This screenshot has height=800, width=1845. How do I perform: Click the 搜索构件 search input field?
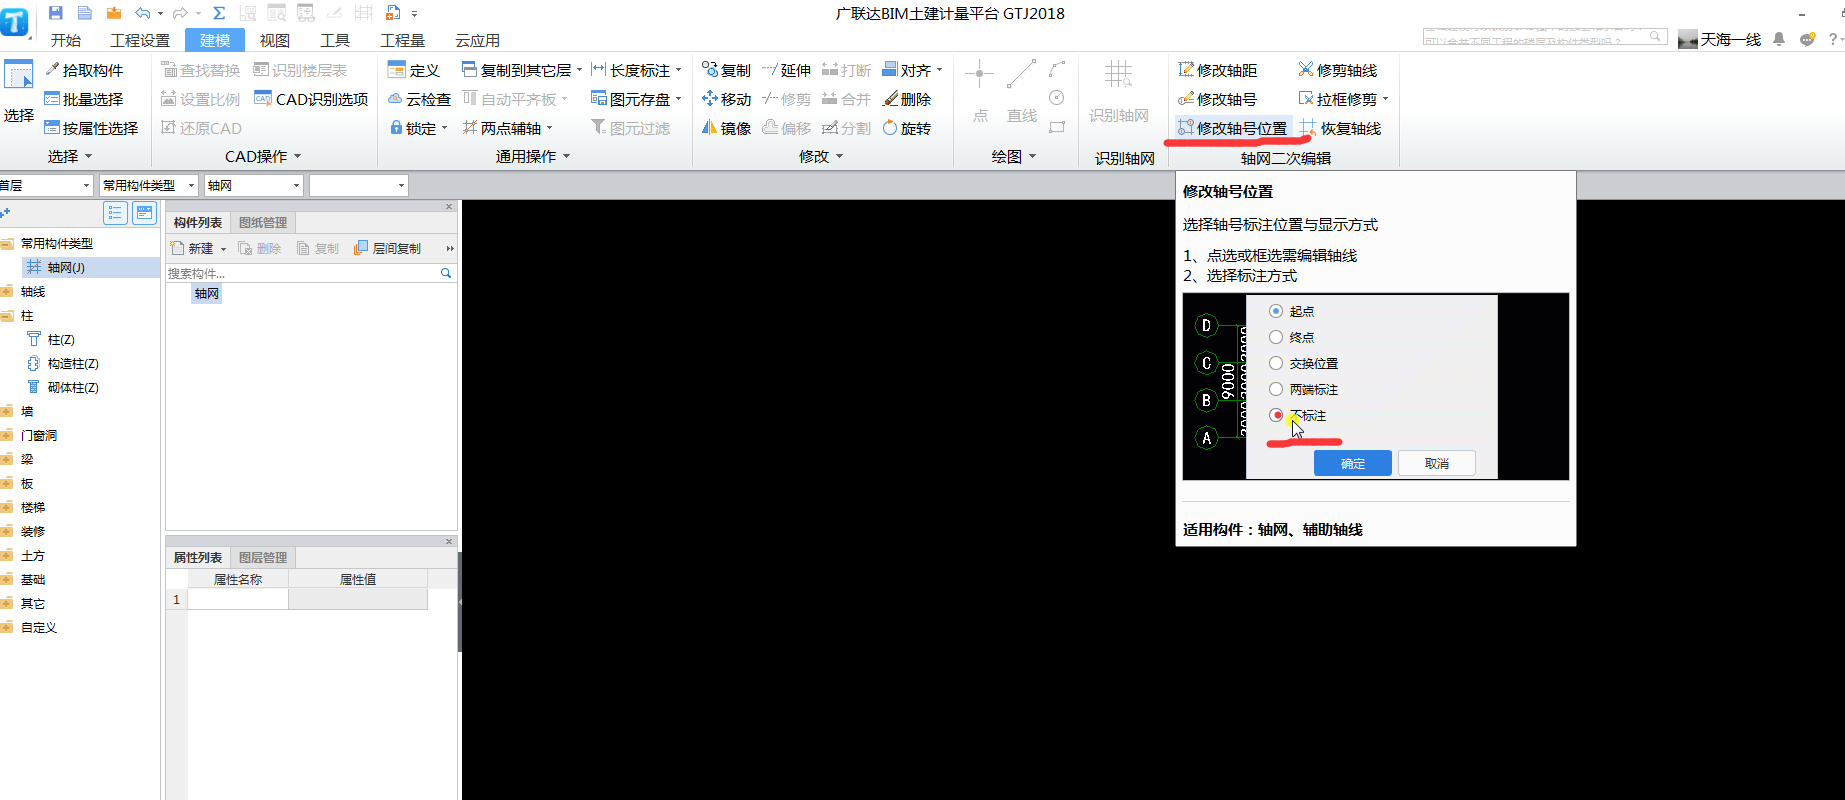click(302, 273)
